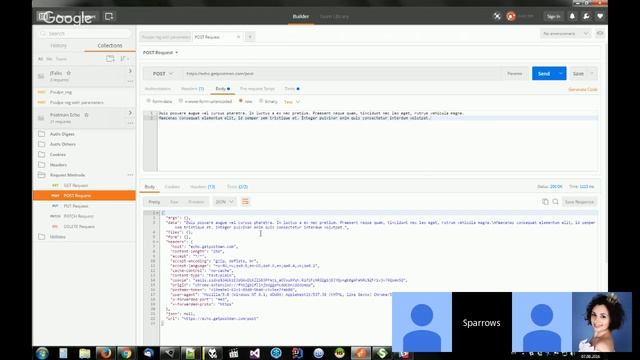Switch response view to Raw

[174, 202]
